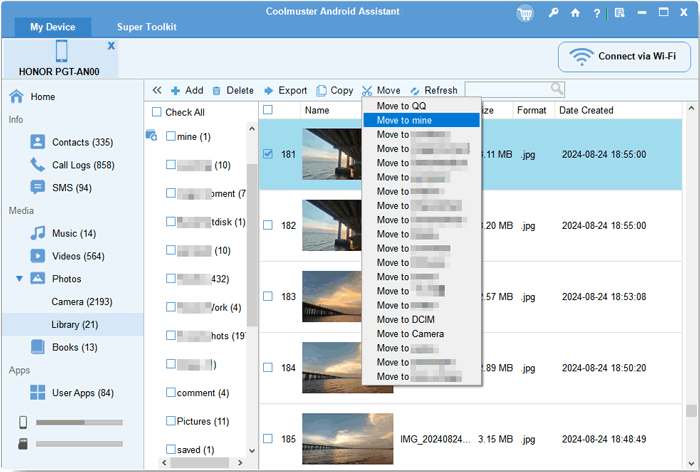Screen dimensions: 700x472
Task: Click the question mark help icon
Action: click(x=595, y=13)
